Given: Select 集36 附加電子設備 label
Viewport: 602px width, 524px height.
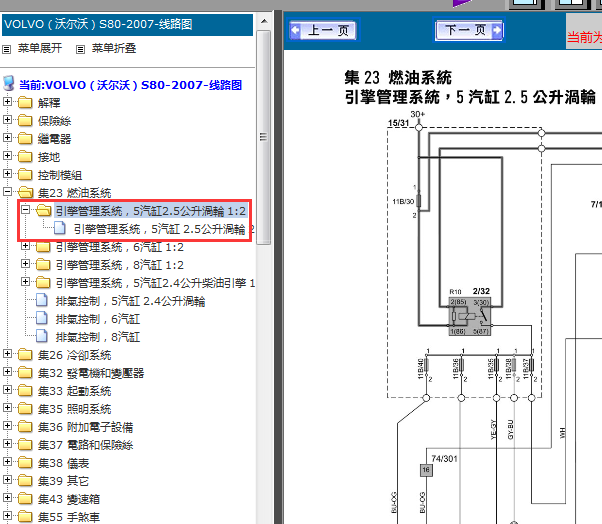Looking at the screenshot, I should pyautogui.click(x=85, y=427).
